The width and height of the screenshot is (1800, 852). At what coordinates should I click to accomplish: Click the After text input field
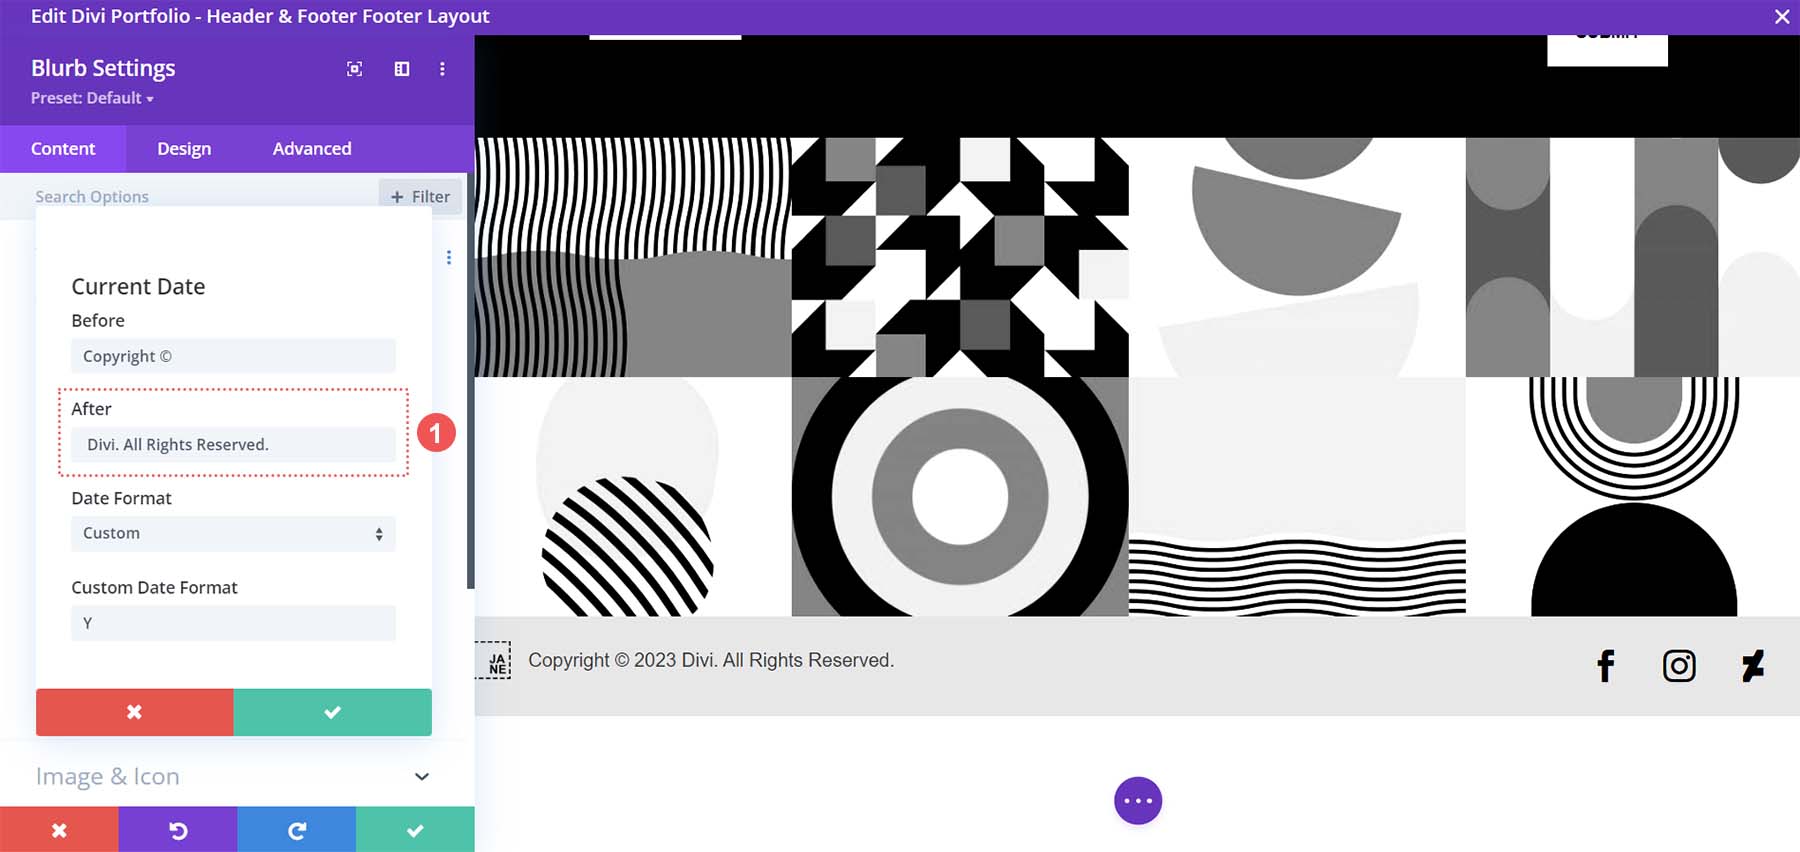233,445
